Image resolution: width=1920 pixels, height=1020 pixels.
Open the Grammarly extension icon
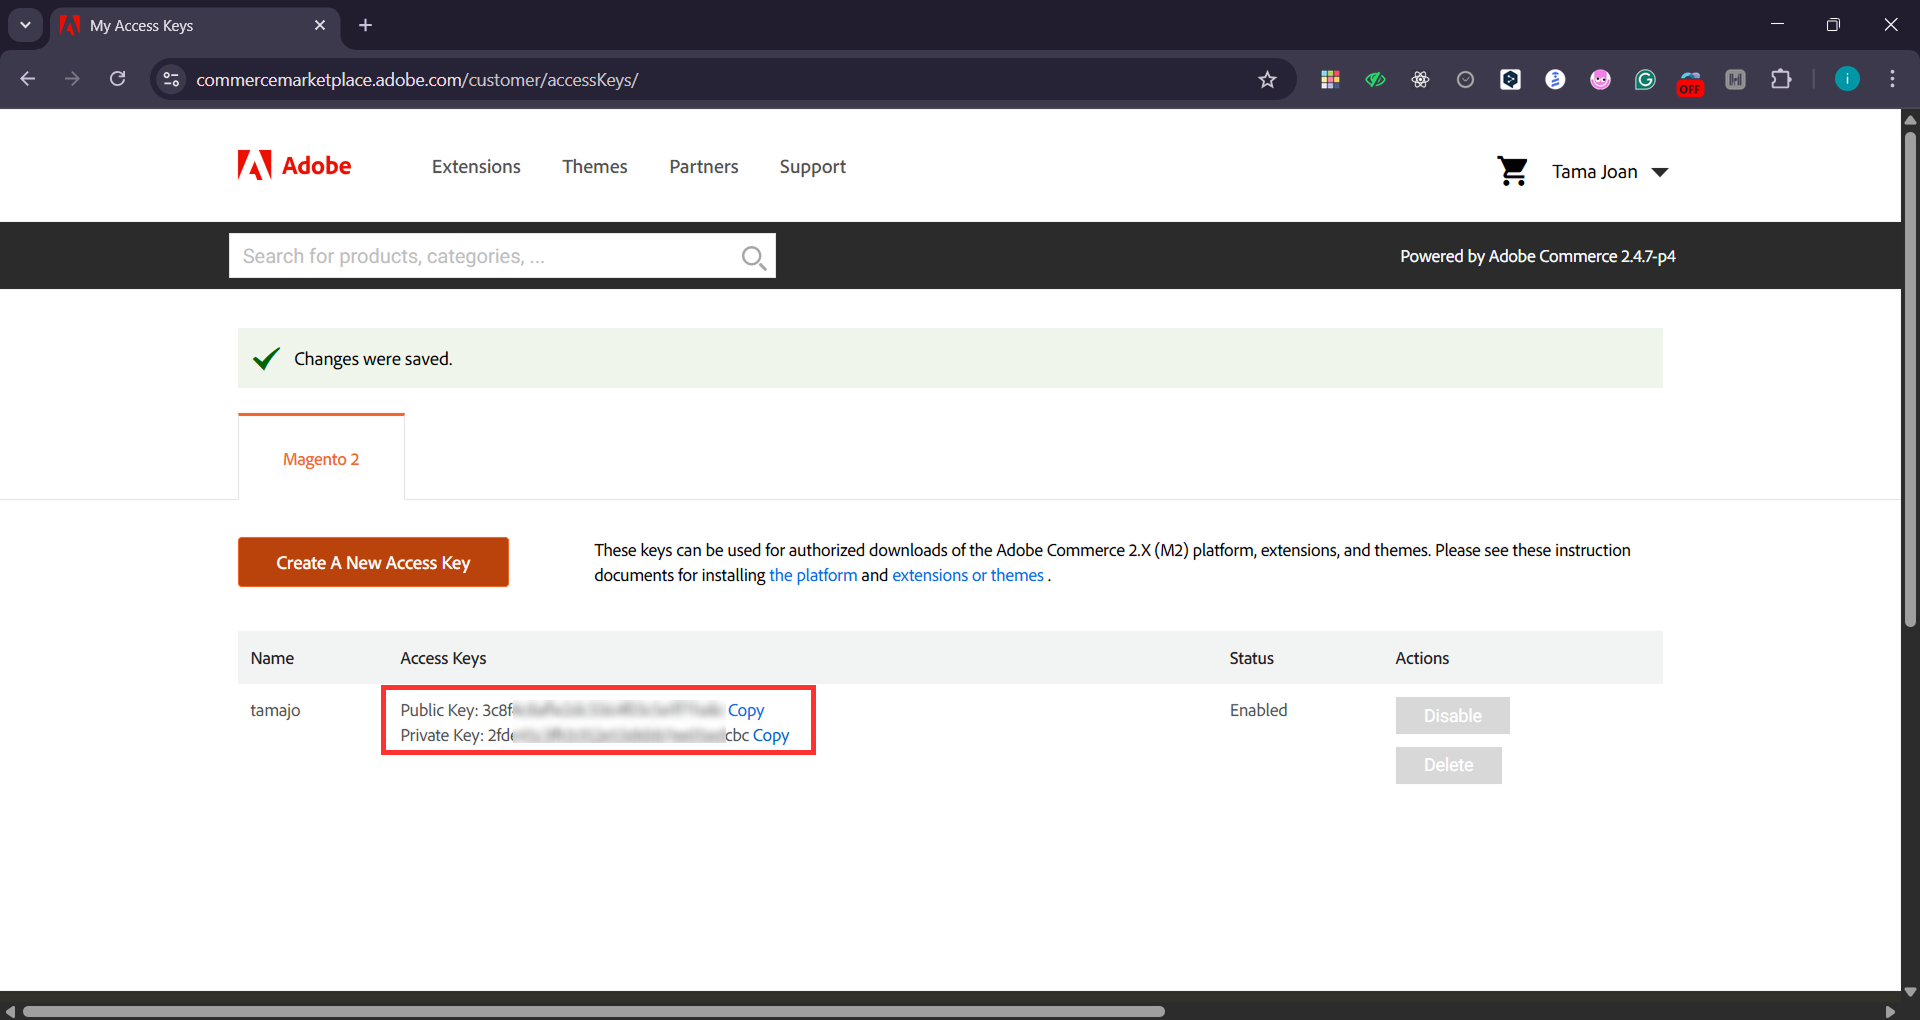pyautogui.click(x=1645, y=80)
